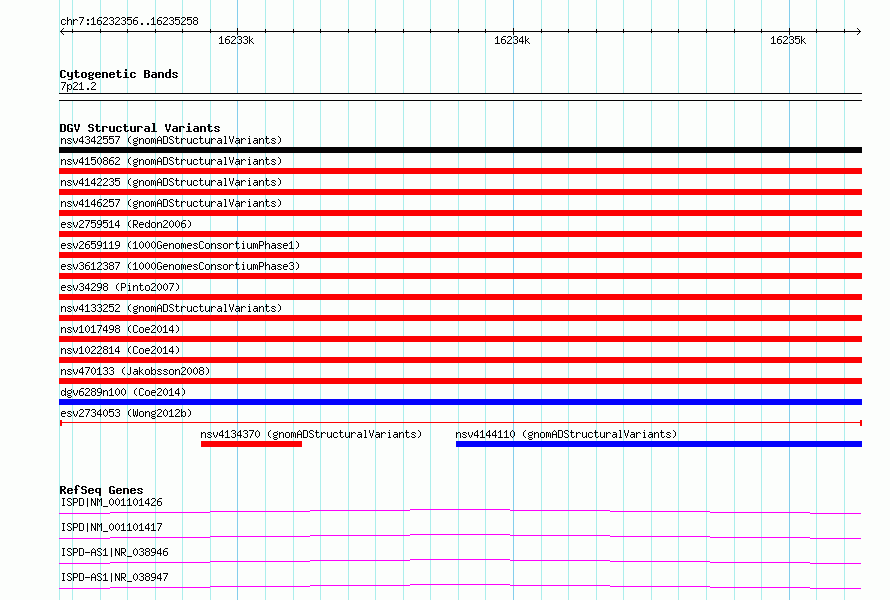Open the nsv1022814 (Coe2014) label
This screenshot has width=890, height=600.
(x=120, y=350)
